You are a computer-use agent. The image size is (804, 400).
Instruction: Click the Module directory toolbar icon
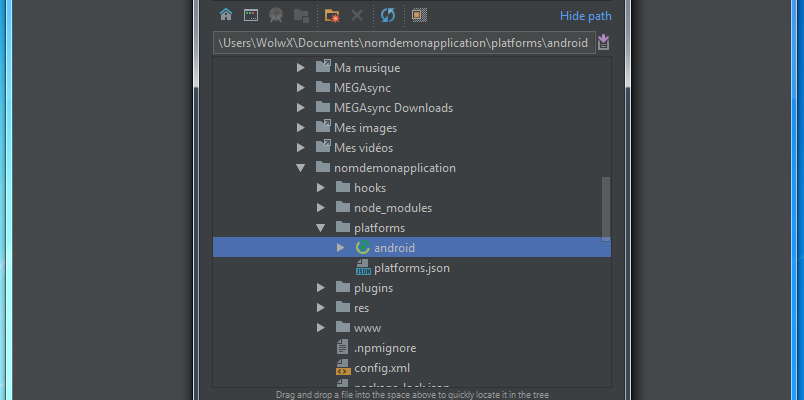pyautogui.click(x=301, y=15)
